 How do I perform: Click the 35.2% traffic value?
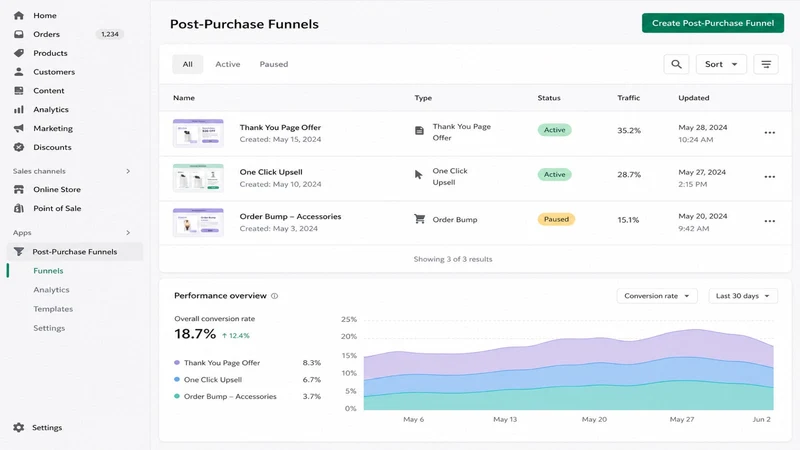pyautogui.click(x=629, y=131)
